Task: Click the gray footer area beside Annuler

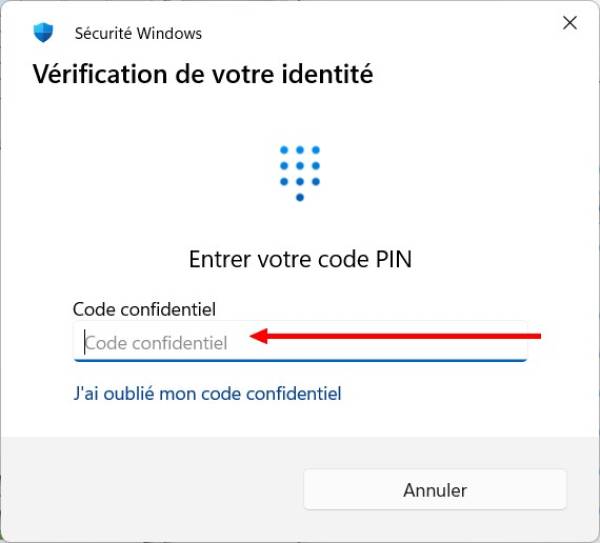Action: (150, 490)
